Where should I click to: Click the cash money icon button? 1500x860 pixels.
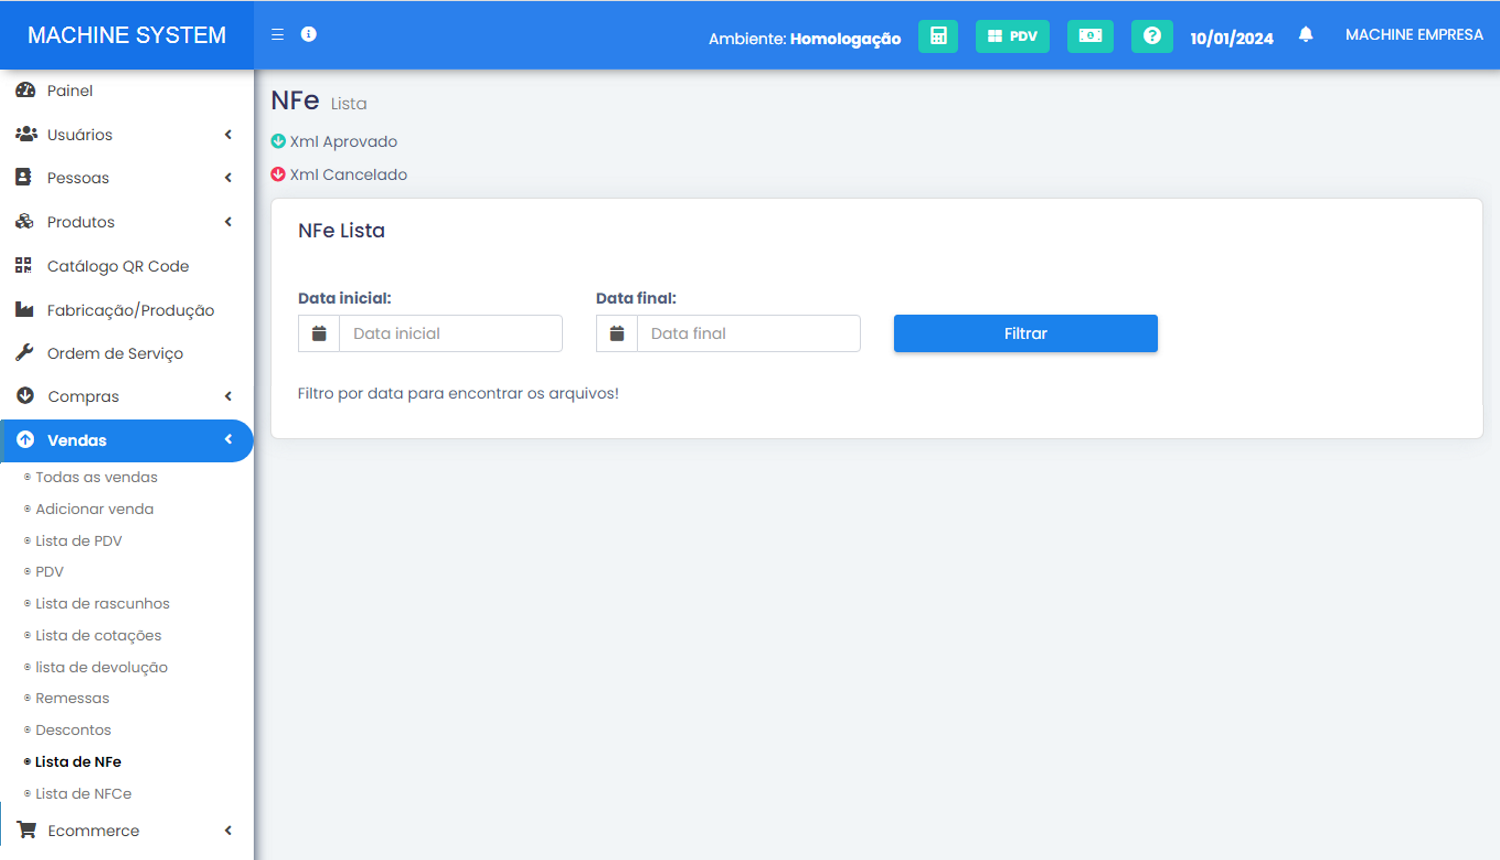click(x=1090, y=36)
